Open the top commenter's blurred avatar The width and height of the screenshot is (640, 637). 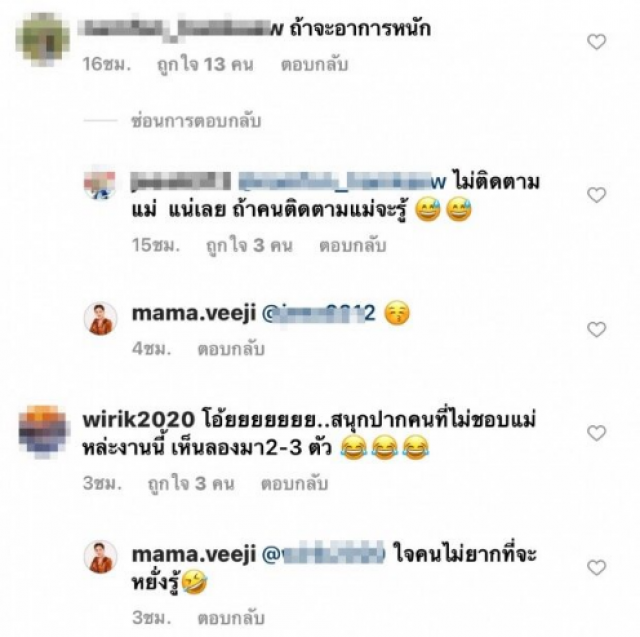coord(42,40)
